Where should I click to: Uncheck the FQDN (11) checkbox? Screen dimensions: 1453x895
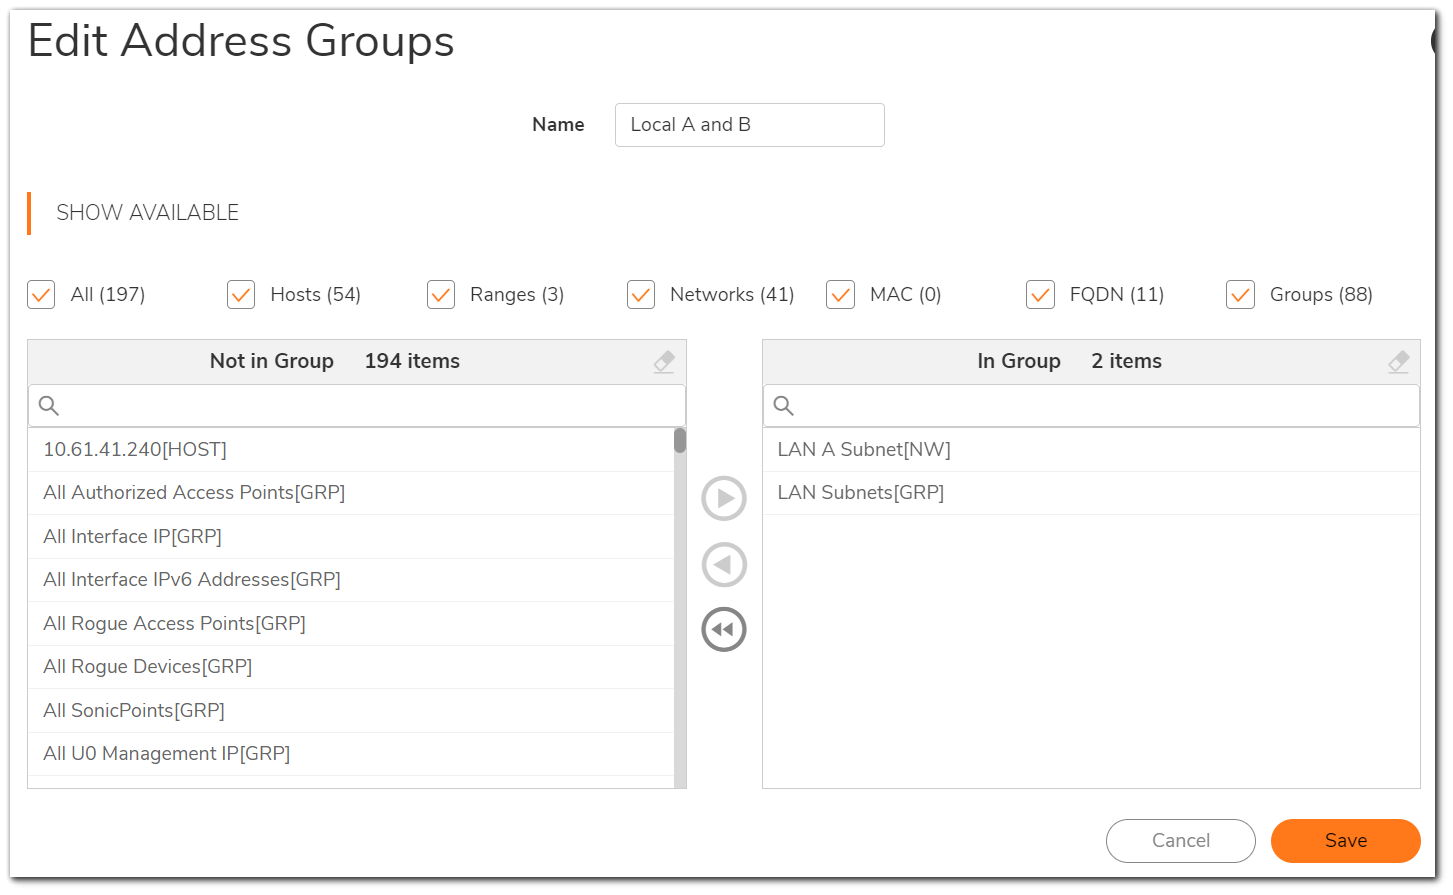(x=1040, y=295)
